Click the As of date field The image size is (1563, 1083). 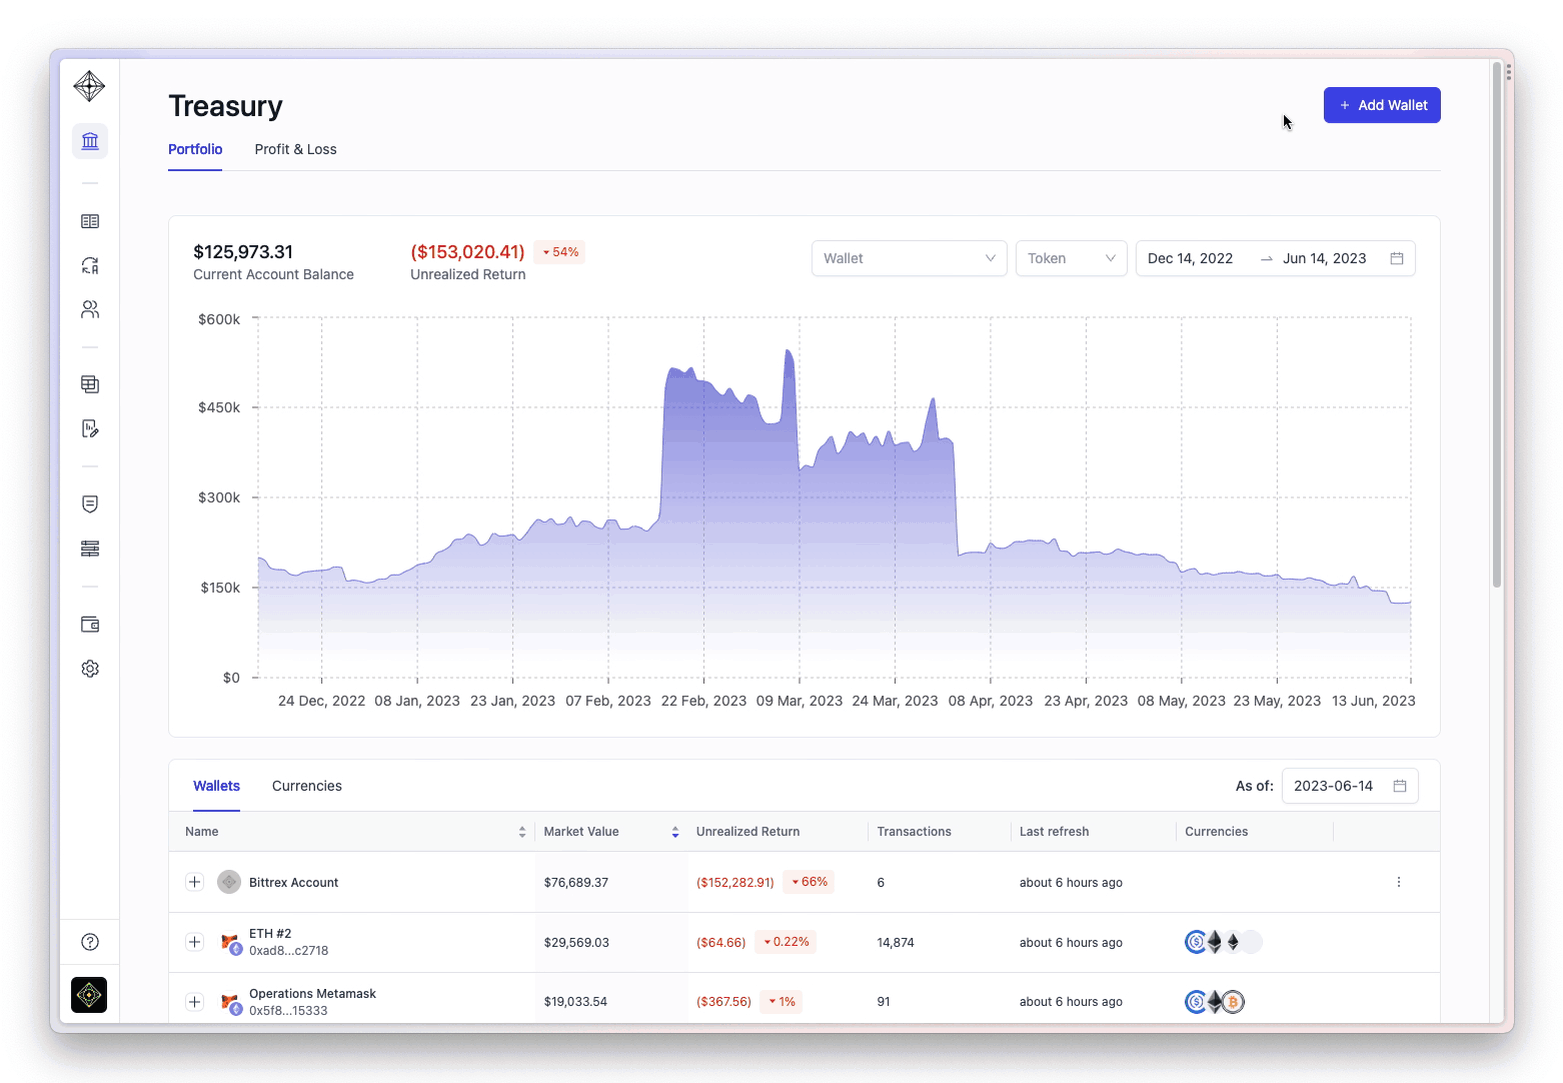1349,786
